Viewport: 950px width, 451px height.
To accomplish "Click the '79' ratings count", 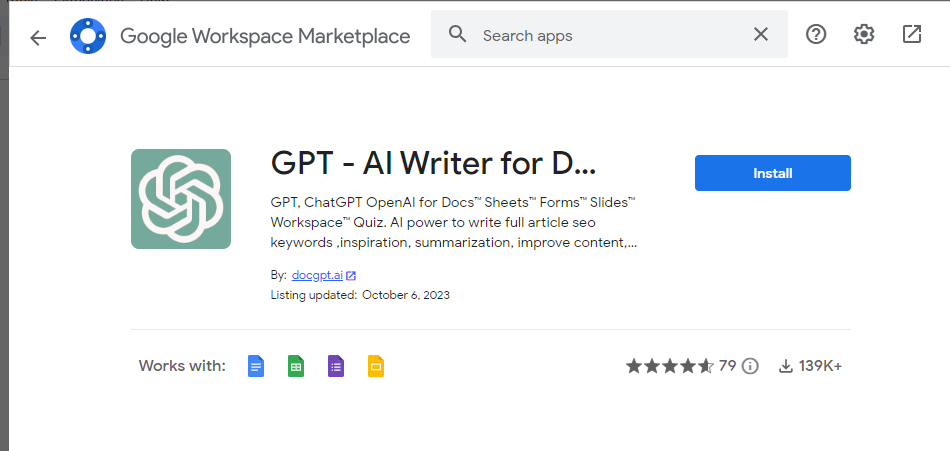I will [x=727, y=366].
